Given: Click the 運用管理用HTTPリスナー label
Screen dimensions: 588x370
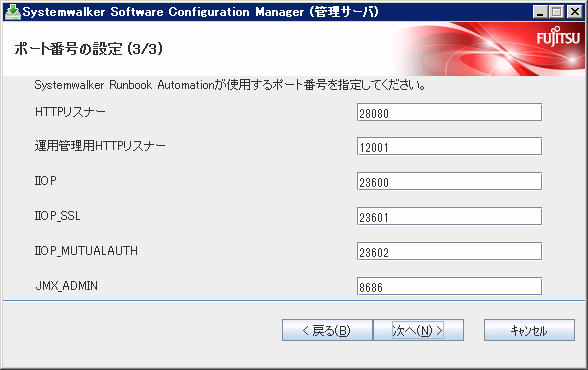Looking at the screenshot, I should [x=100, y=145].
